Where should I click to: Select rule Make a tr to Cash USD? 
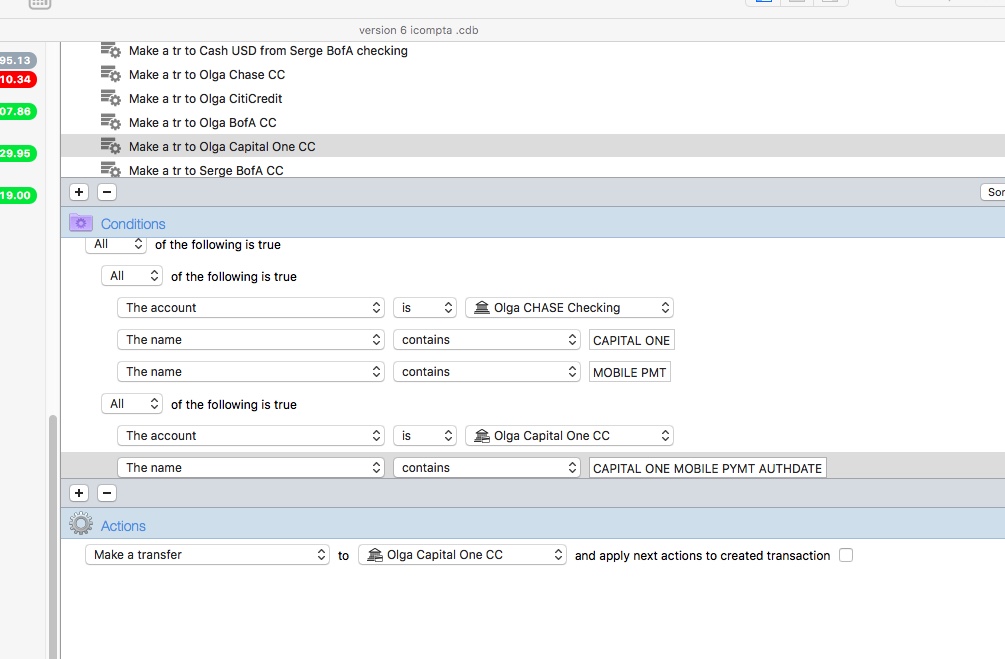268,50
